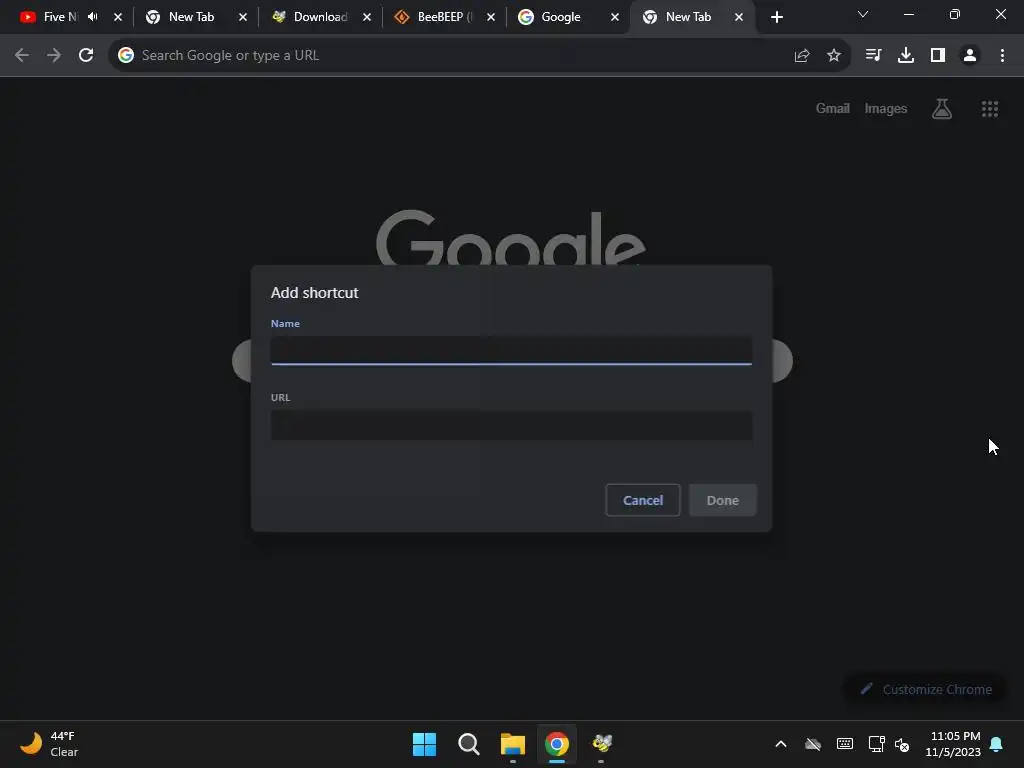Open File Explorer from taskbar

513,744
